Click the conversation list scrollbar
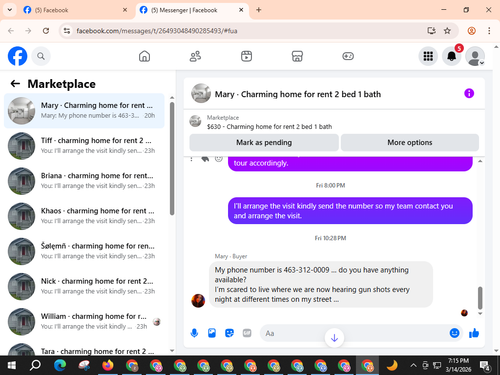The width and height of the screenshot is (500, 375). click(172, 159)
